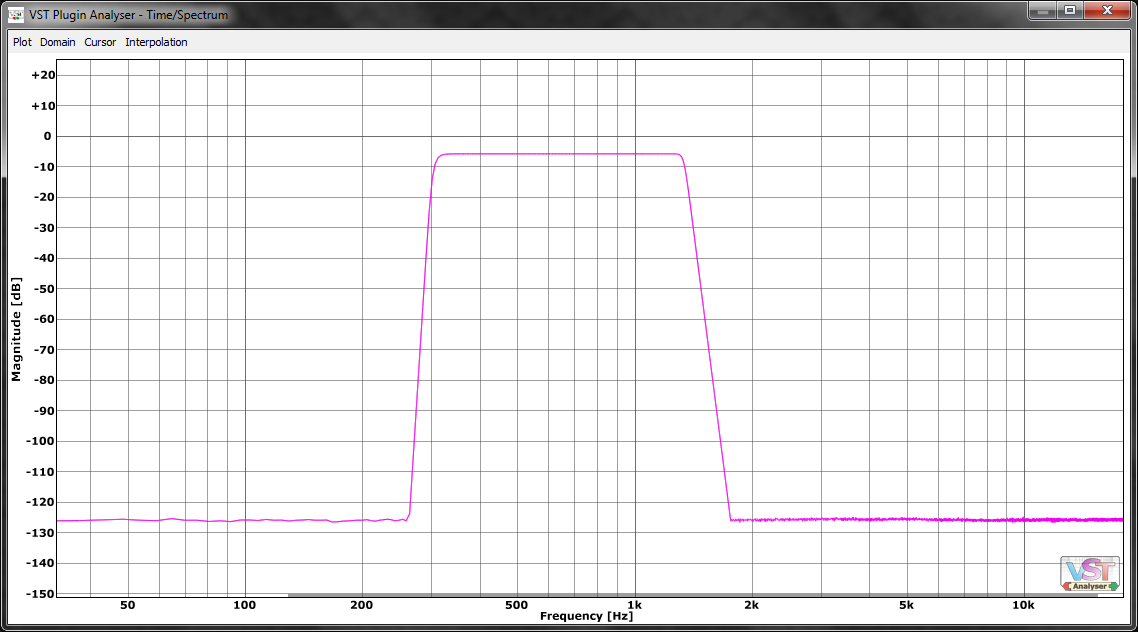Open the Domain menu
The width and height of the screenshot is (1138, 632).
click(58, 42)
